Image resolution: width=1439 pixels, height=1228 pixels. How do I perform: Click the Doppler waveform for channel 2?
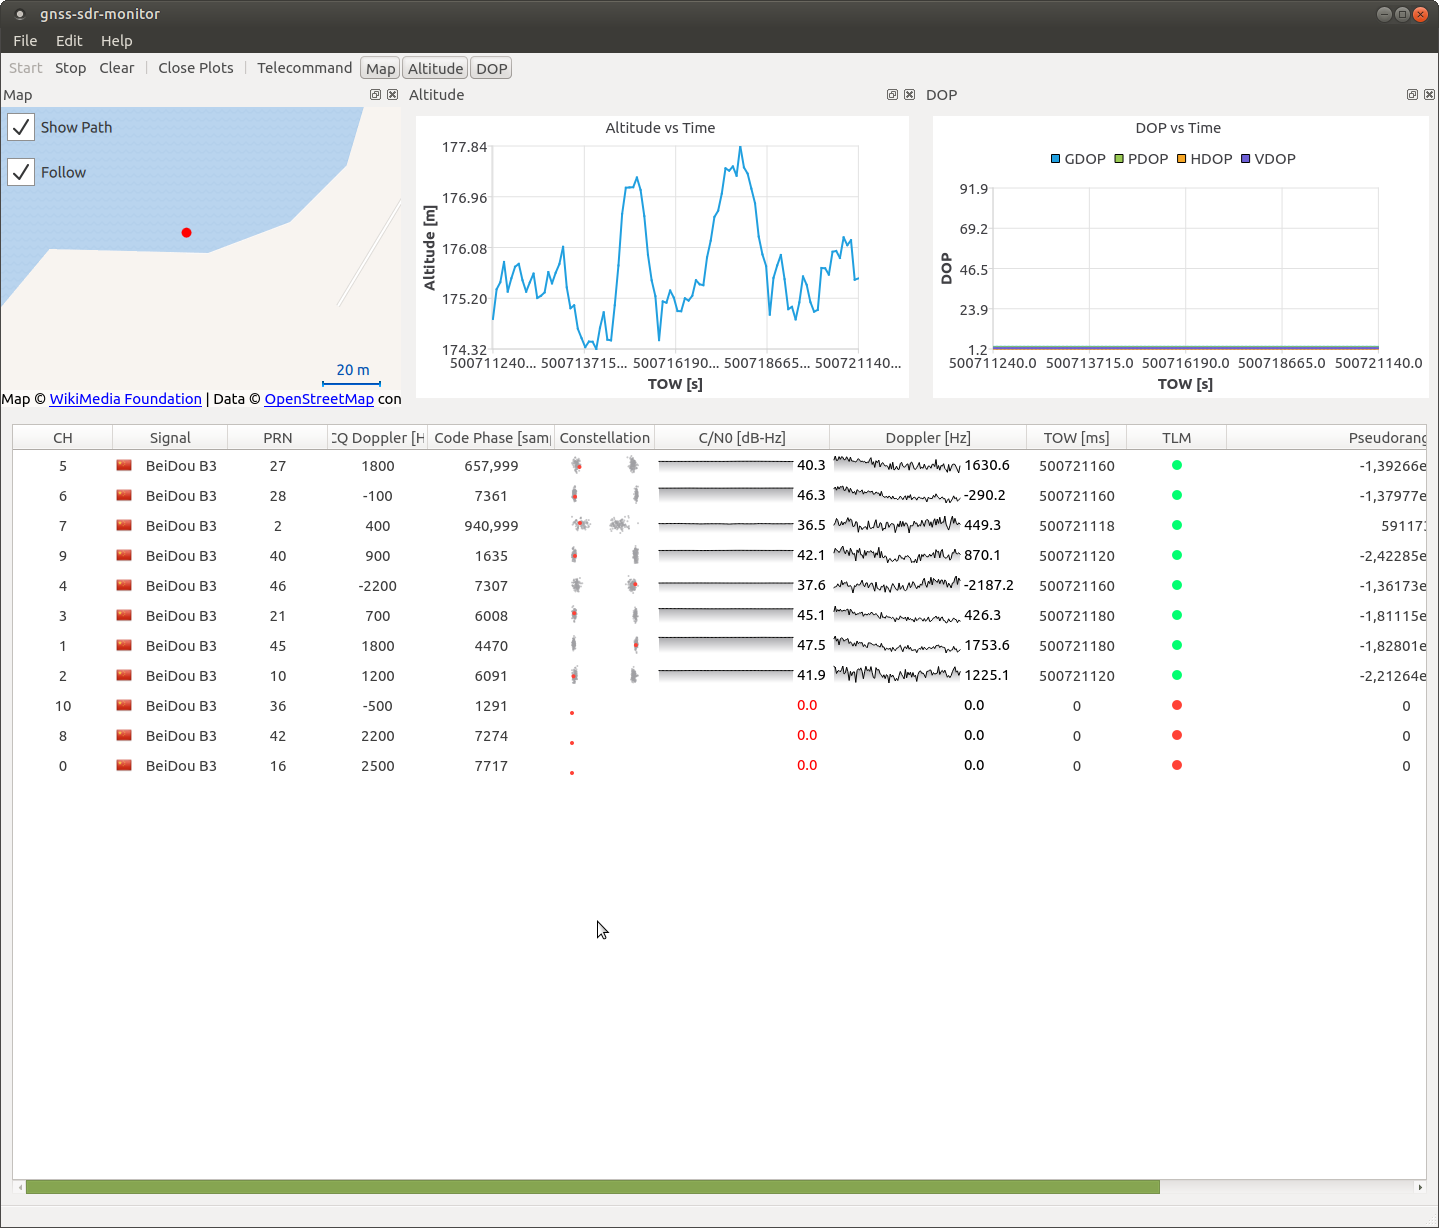click(897, 675)
